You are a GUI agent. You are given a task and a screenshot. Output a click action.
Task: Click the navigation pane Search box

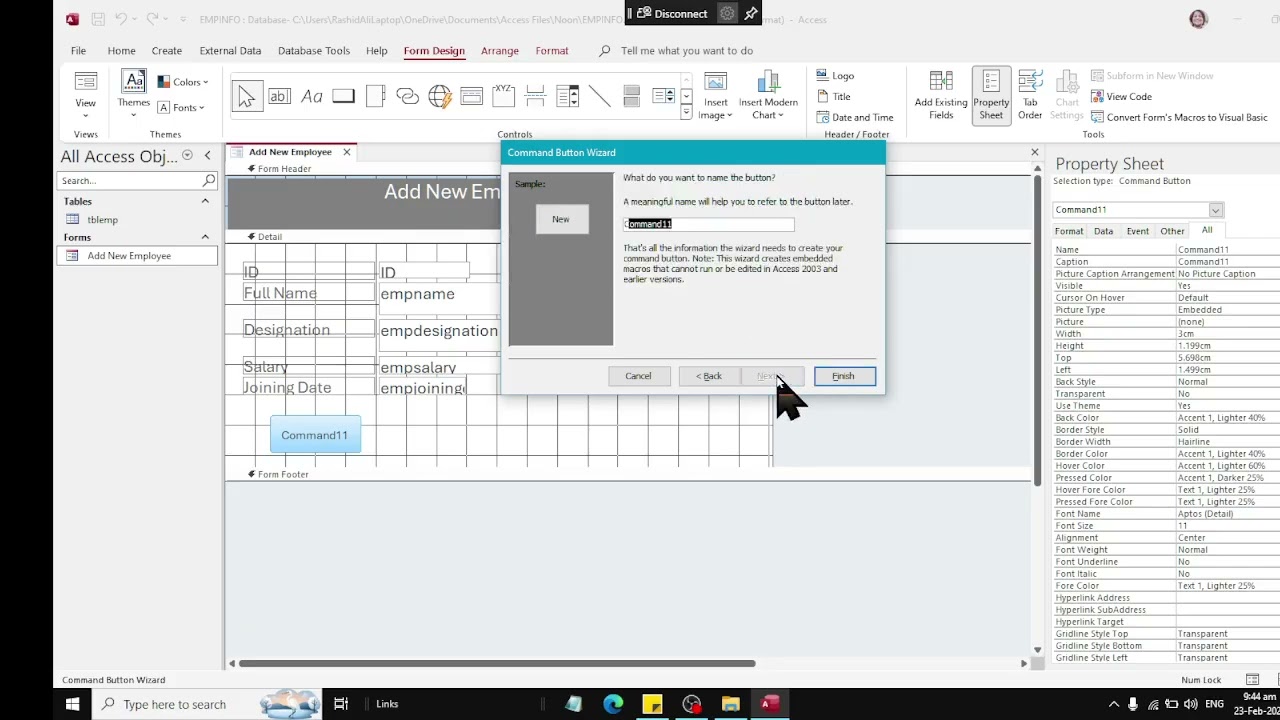(x=137, y=181)
